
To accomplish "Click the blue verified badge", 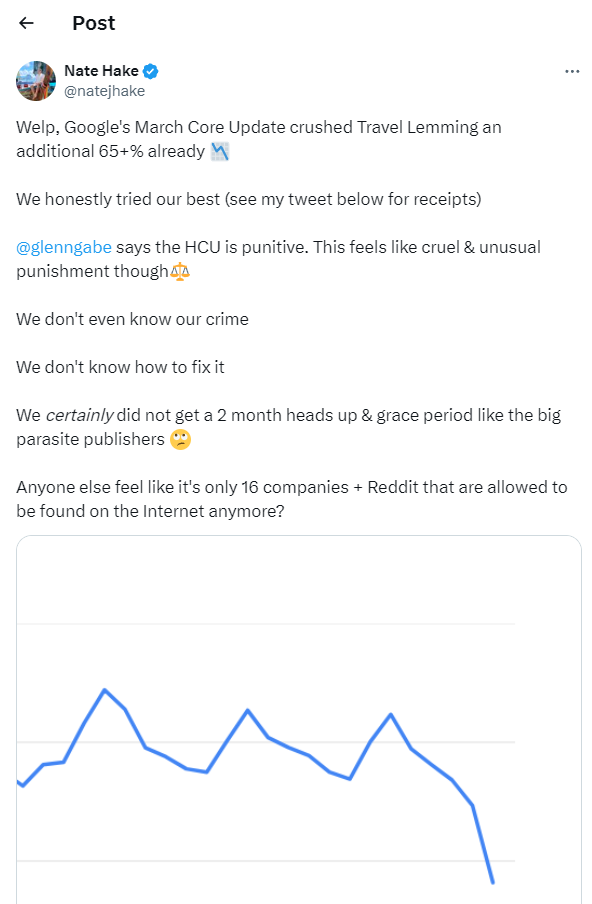I will click(x=151, y=71).
